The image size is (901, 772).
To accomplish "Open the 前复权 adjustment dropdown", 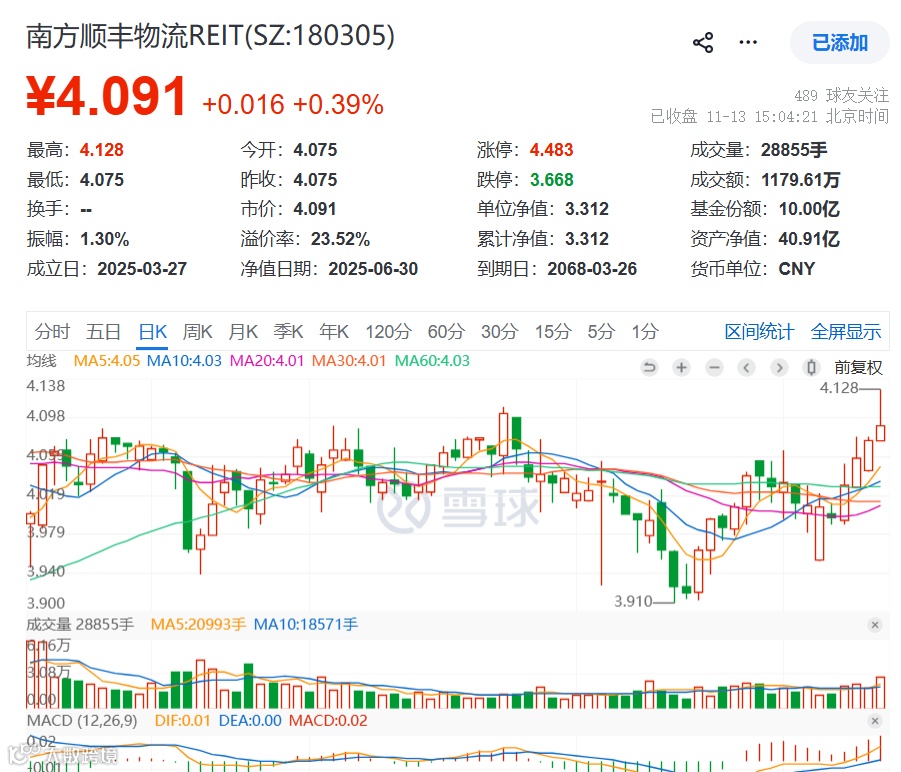I will click(858, 367).
